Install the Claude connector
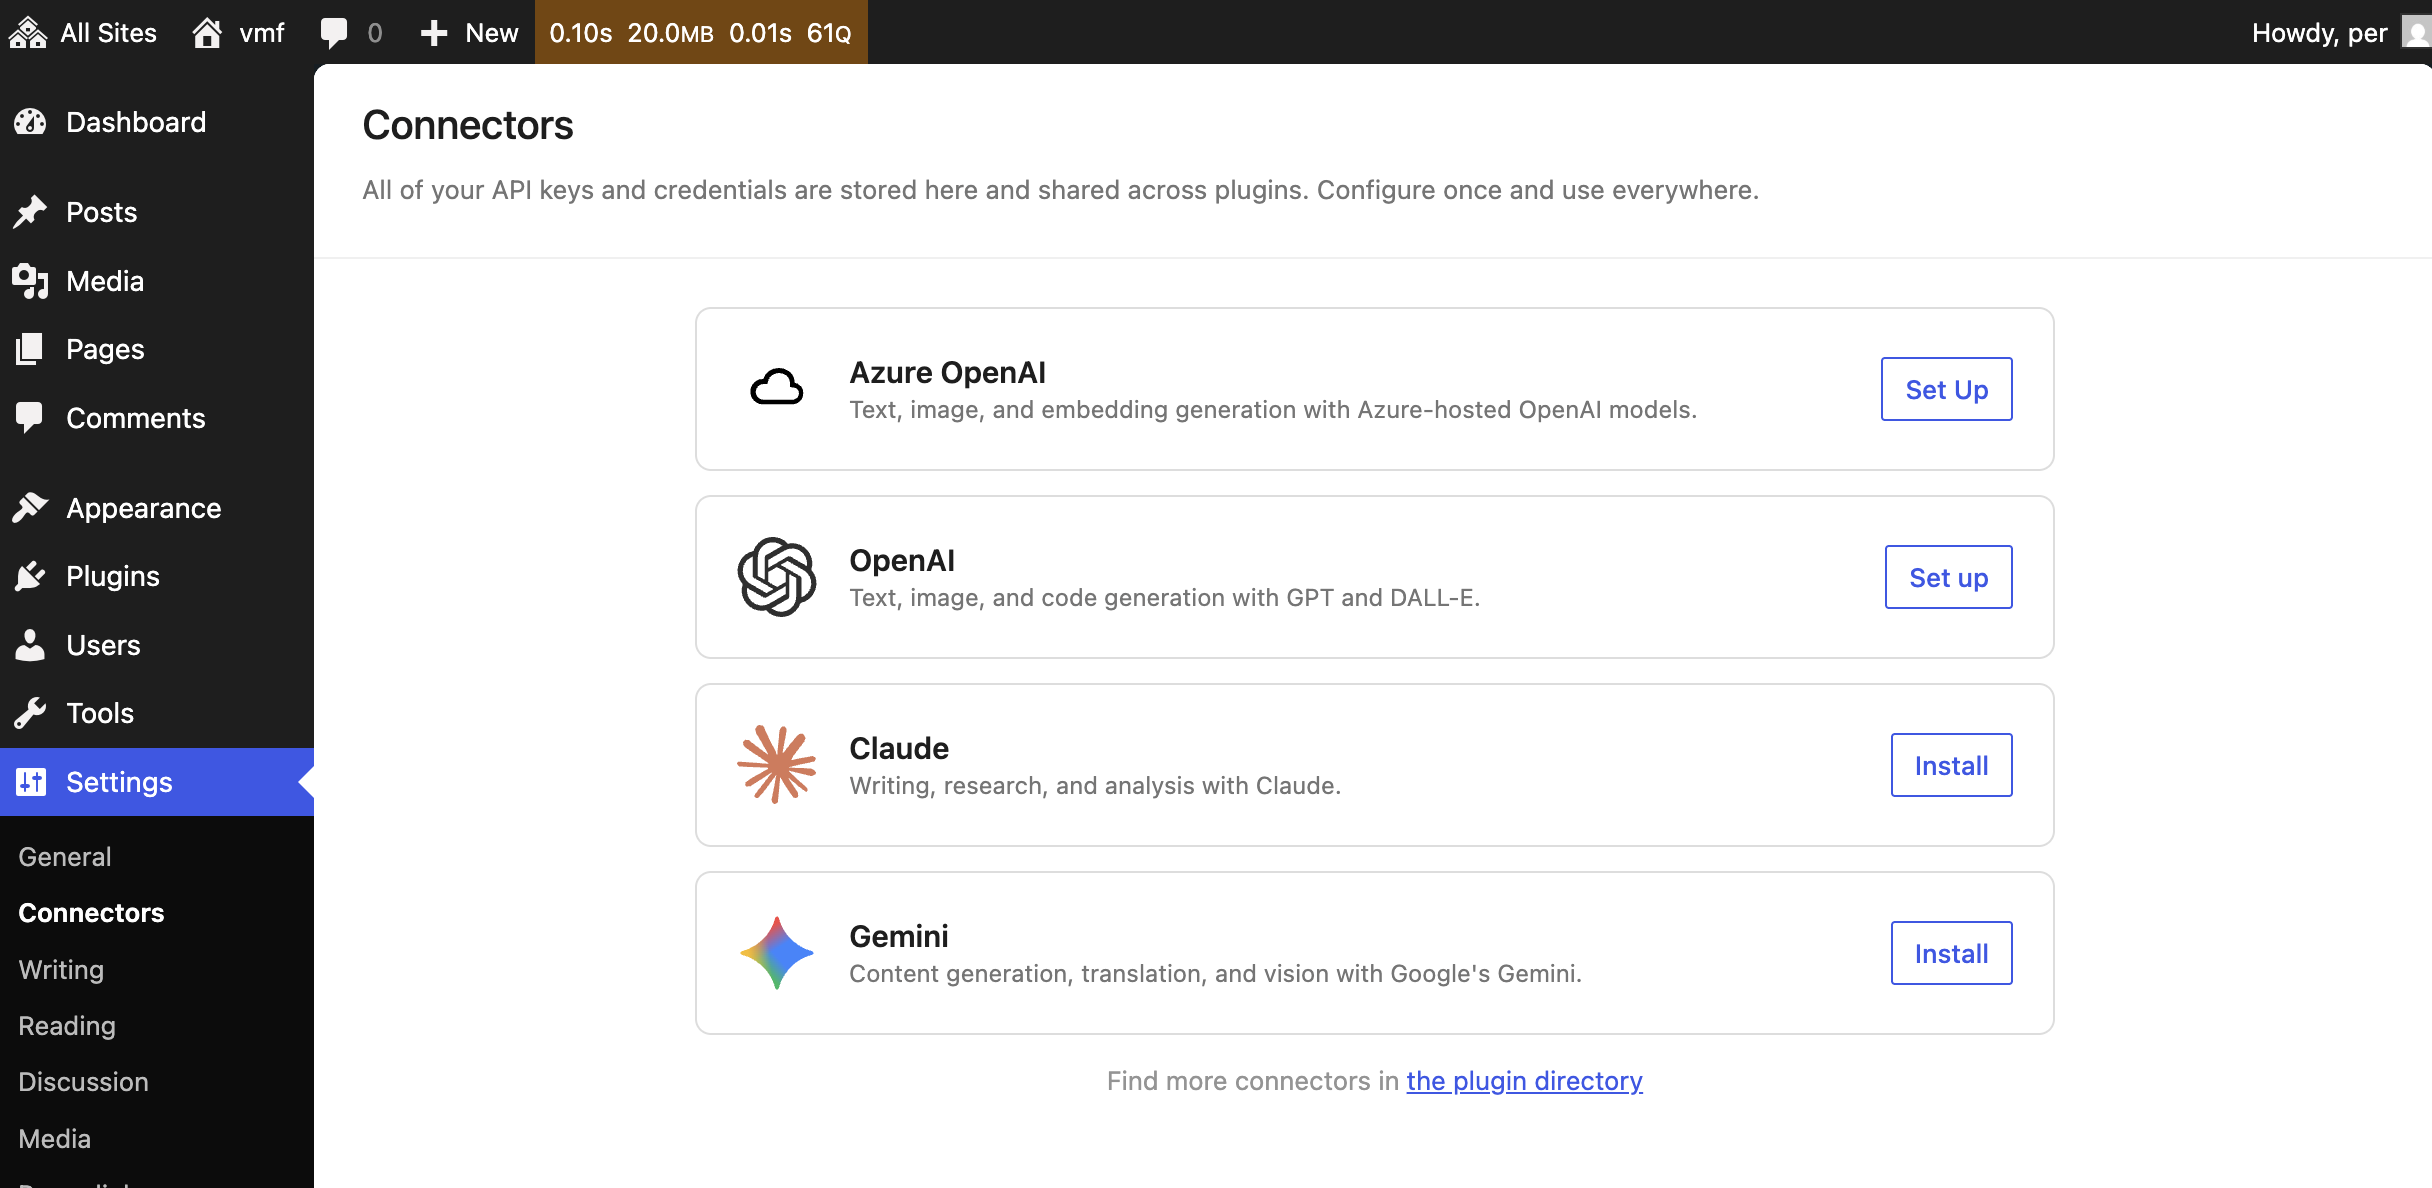Screen dimensions: 2432x1188 click(x=1950, y=765)
